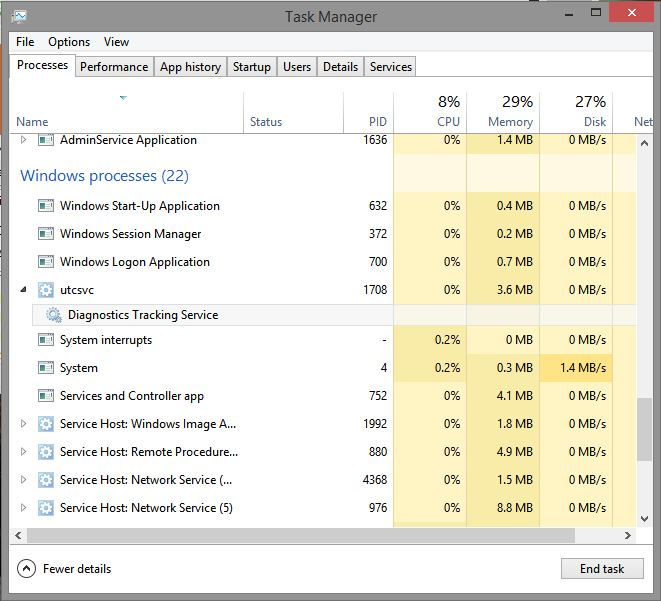Click the Windows Start-Up Application icon
The width and height of the screenshot is (661, 601).
[46, 206]
